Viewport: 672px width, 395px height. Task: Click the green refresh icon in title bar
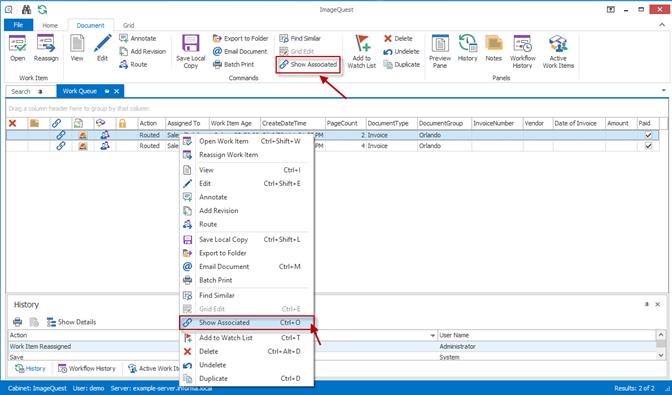(42, 9)
